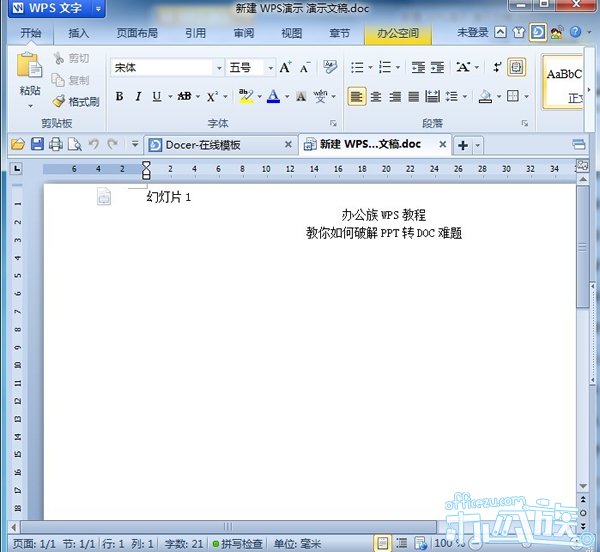Decrease font size with small A icon
The image size is (600, 552).
305,68
